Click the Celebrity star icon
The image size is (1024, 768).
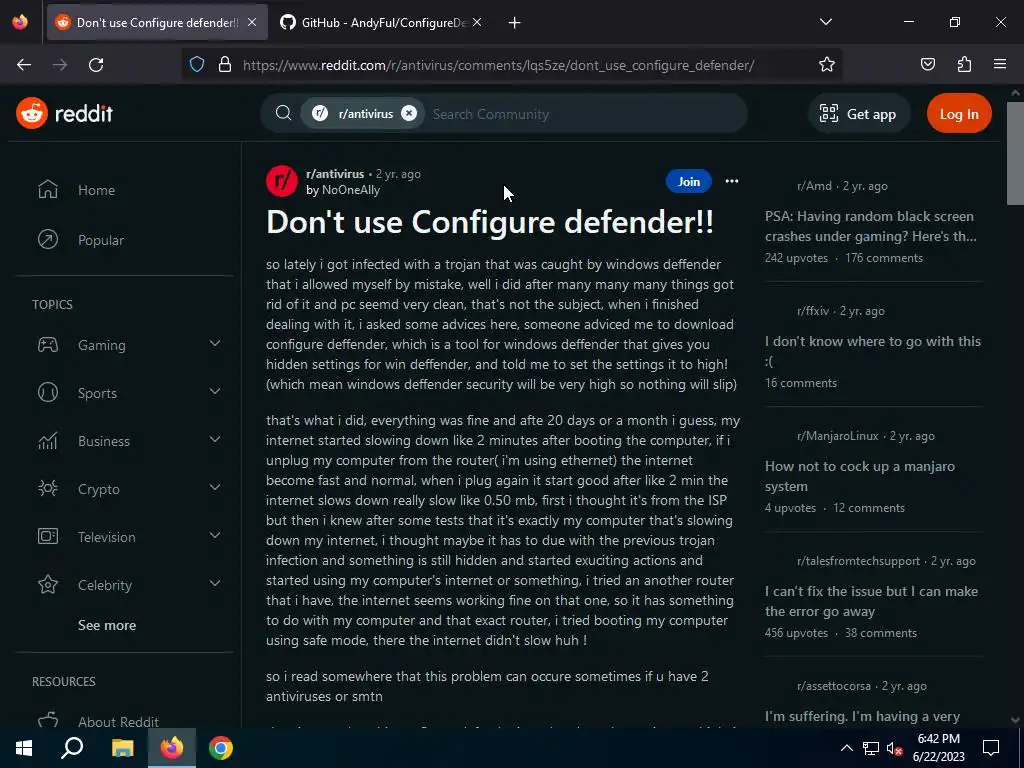click(48, 584)
